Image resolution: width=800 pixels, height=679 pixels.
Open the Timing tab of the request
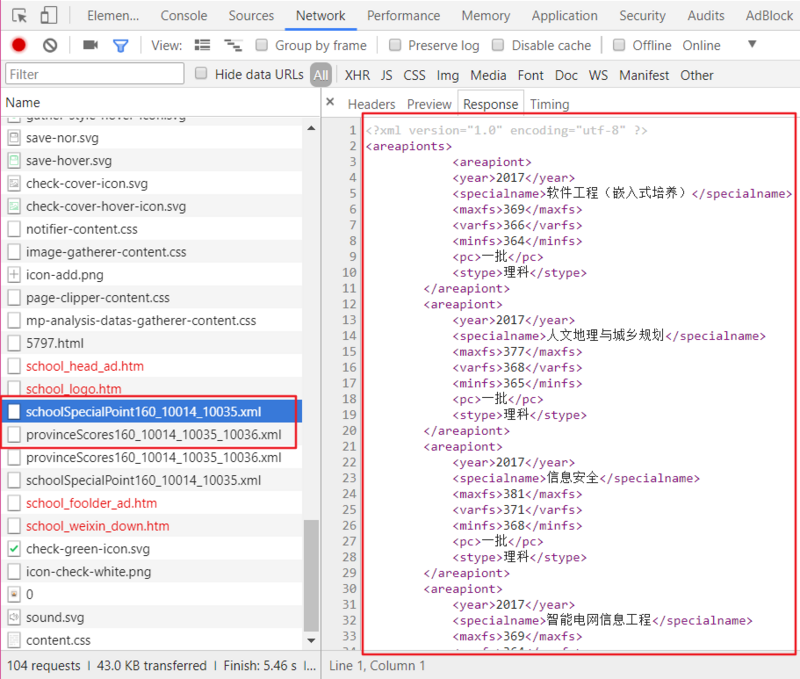(x=549, y=104)
